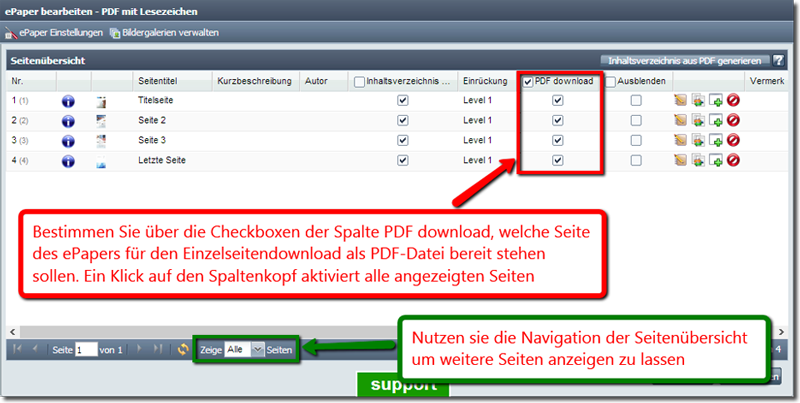The height and width of the screenshot is (403, 800).
Task: Click the green-plus add icon for Titelseite
Action: (x=716, y=100)
